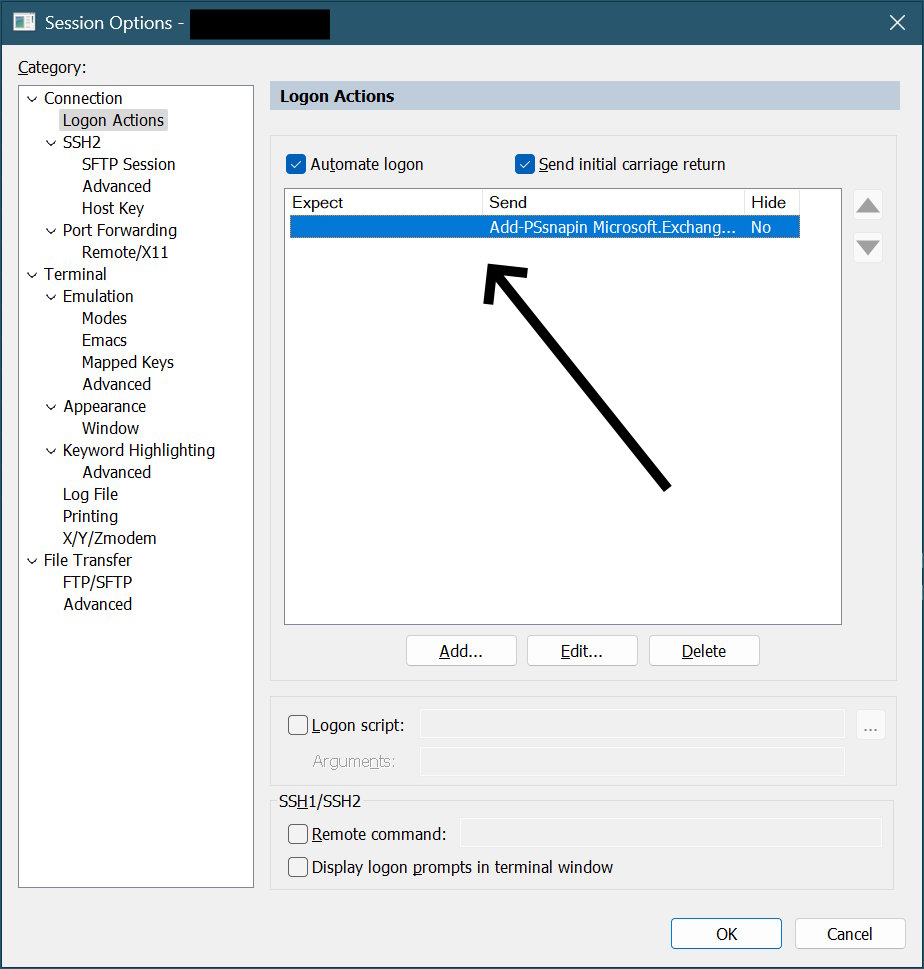Click the move down arrow button
924x969 pixels.
868,247
